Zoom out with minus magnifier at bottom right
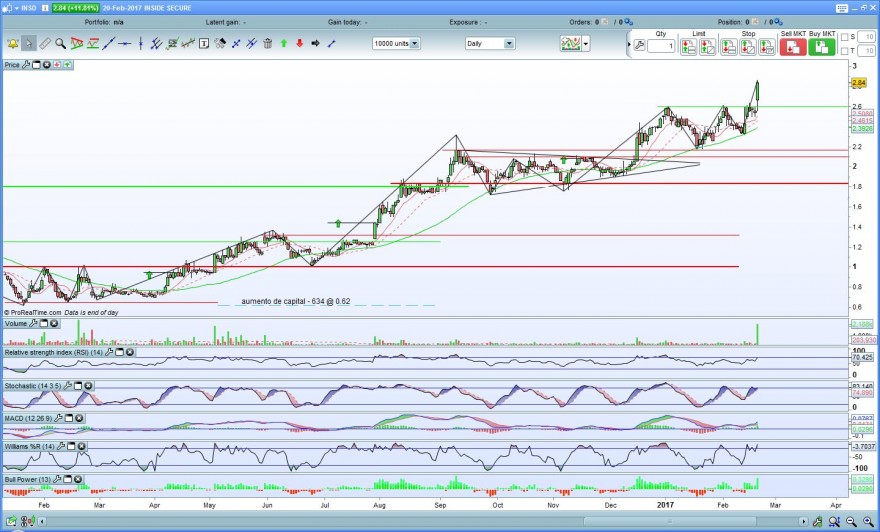Screen dimensions: 880x532 (851, 522)
